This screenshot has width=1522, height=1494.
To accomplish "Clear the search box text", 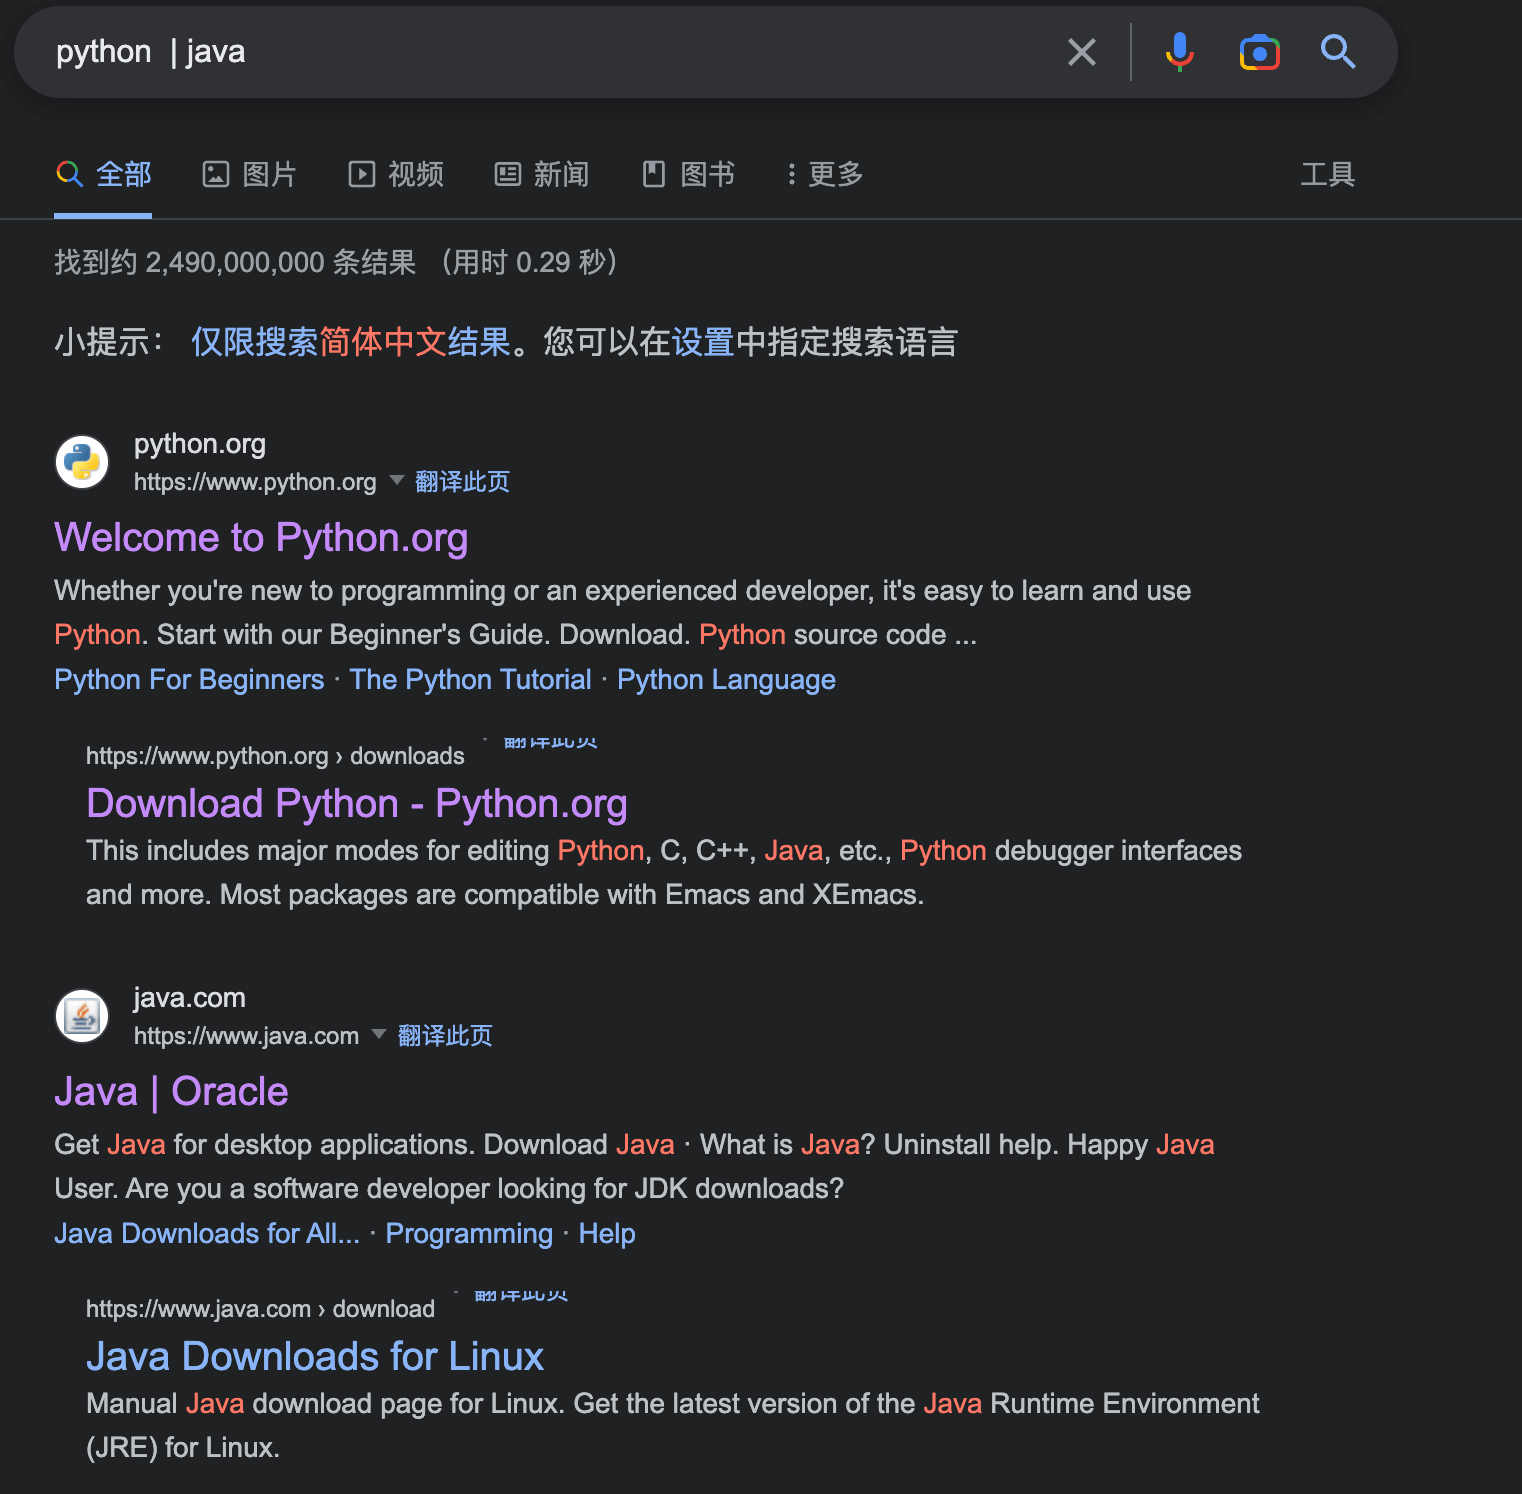I will pyautogui.click(x=1081, y=52).
